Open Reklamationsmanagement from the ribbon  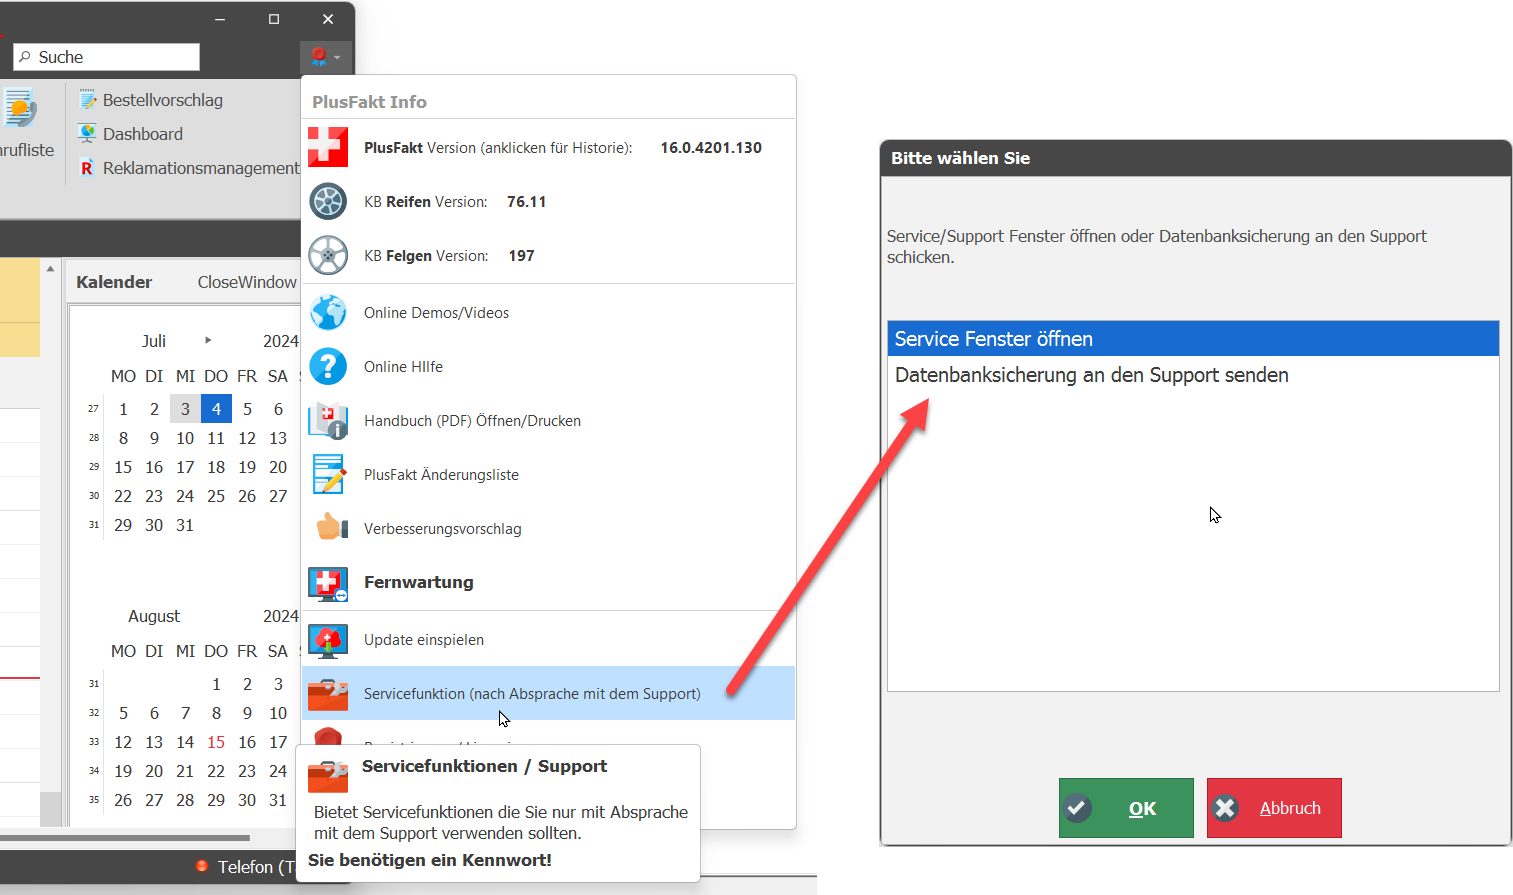pos(189,168)
